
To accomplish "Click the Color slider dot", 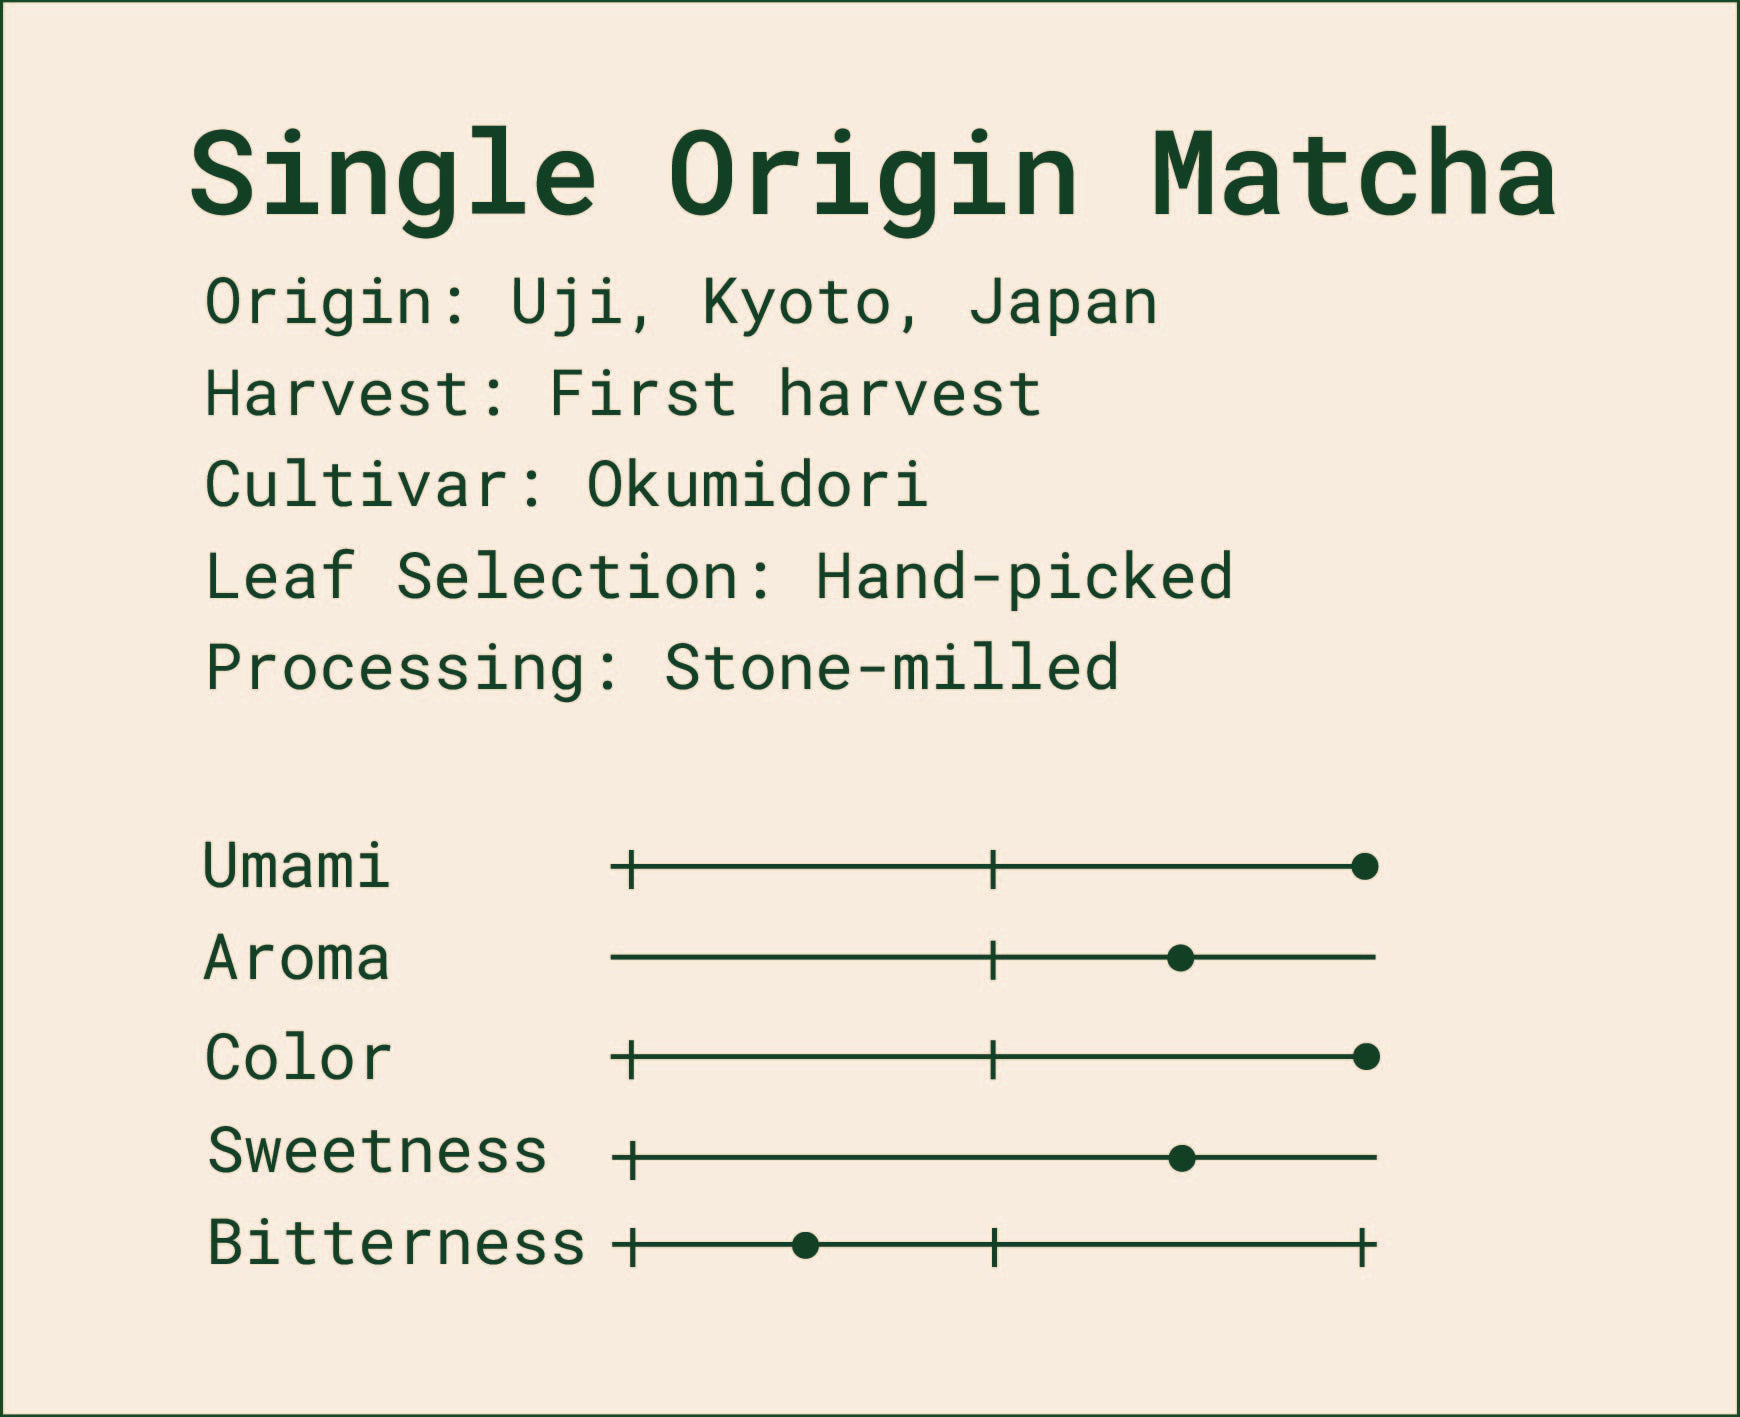I will [1365, 1056].
